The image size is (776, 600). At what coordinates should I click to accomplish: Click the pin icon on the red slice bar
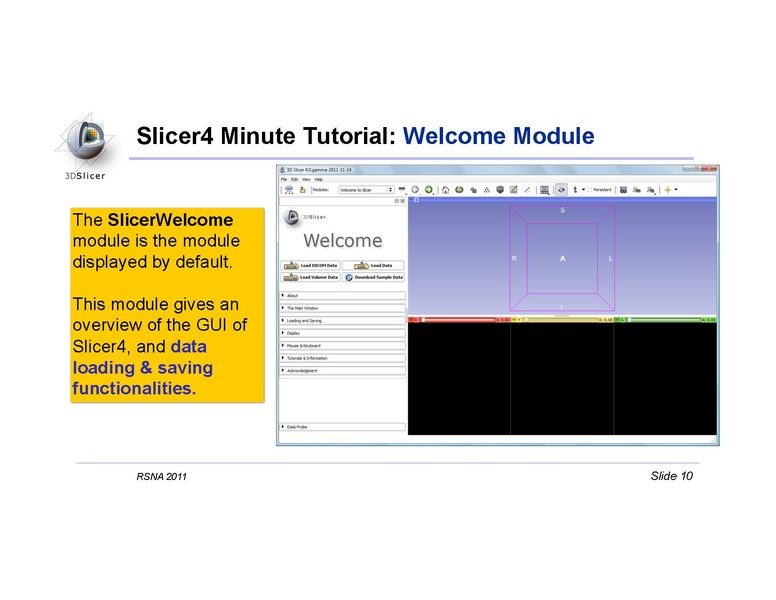coord(411,320)
